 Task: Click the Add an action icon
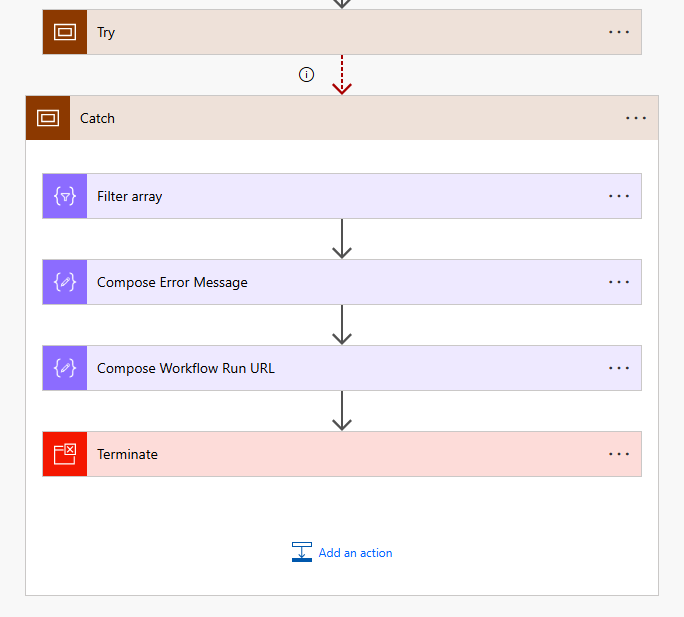pyautogui.click(x=302, y=552)
